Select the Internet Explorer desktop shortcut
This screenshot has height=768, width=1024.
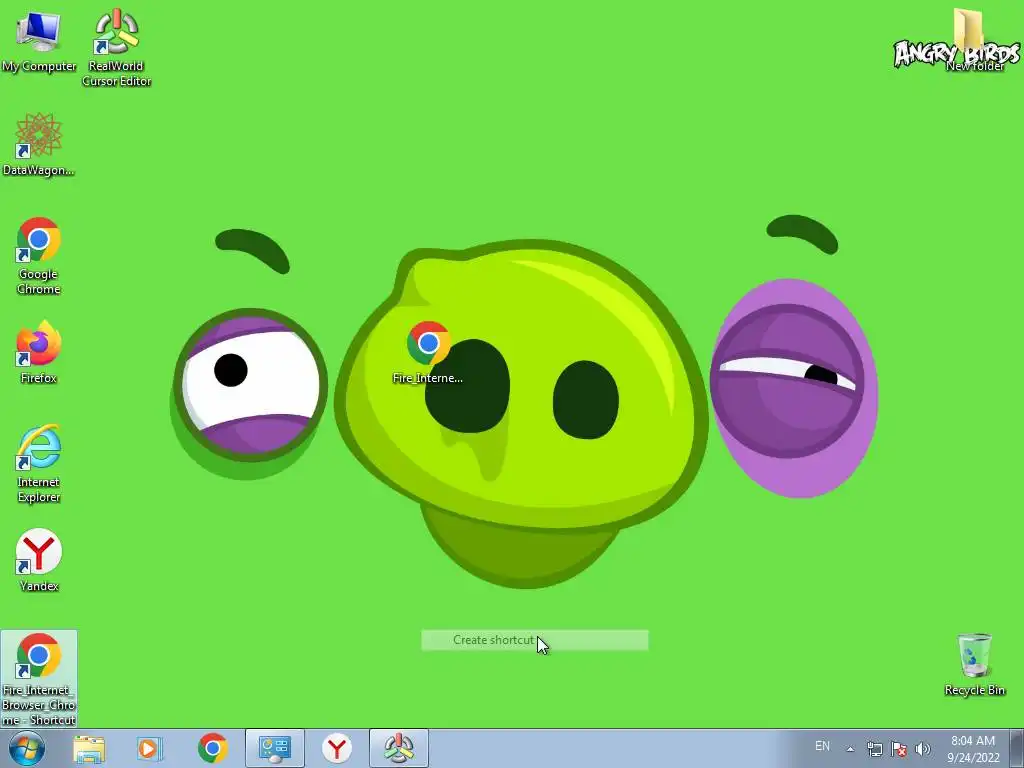pos(39,464)
